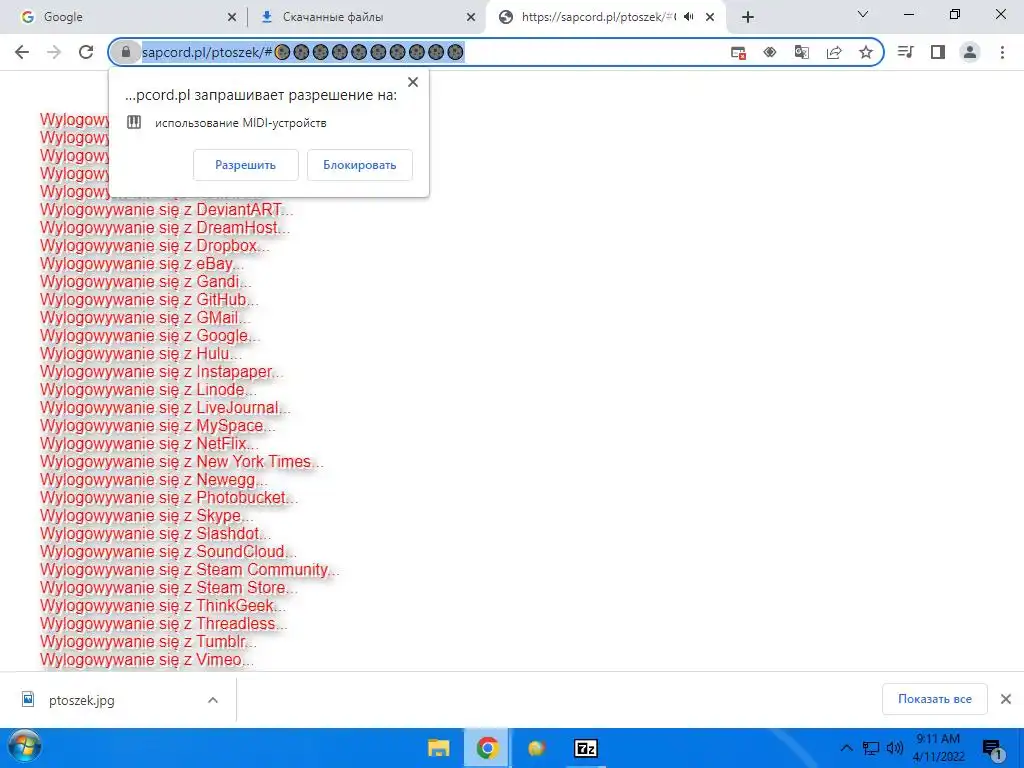
Task: Open the downloaded ptoszek.jpg file
Action: point(82,700)
